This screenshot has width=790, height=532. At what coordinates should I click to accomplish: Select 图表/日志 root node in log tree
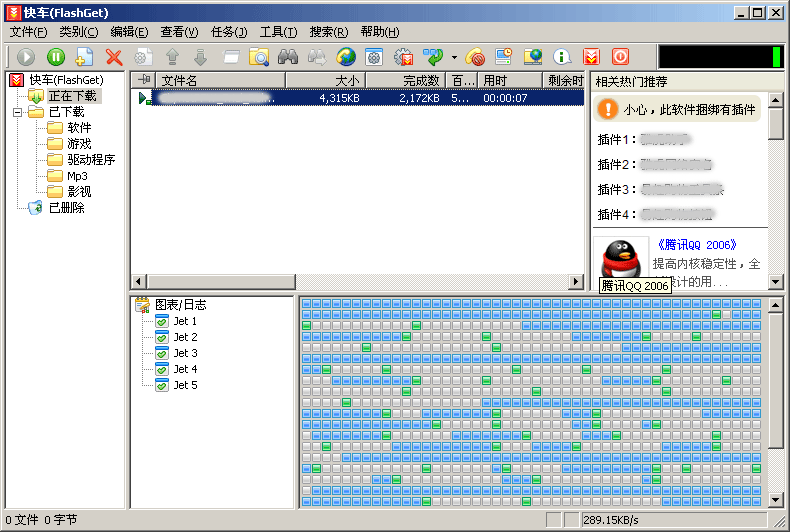tap(180, 305)
